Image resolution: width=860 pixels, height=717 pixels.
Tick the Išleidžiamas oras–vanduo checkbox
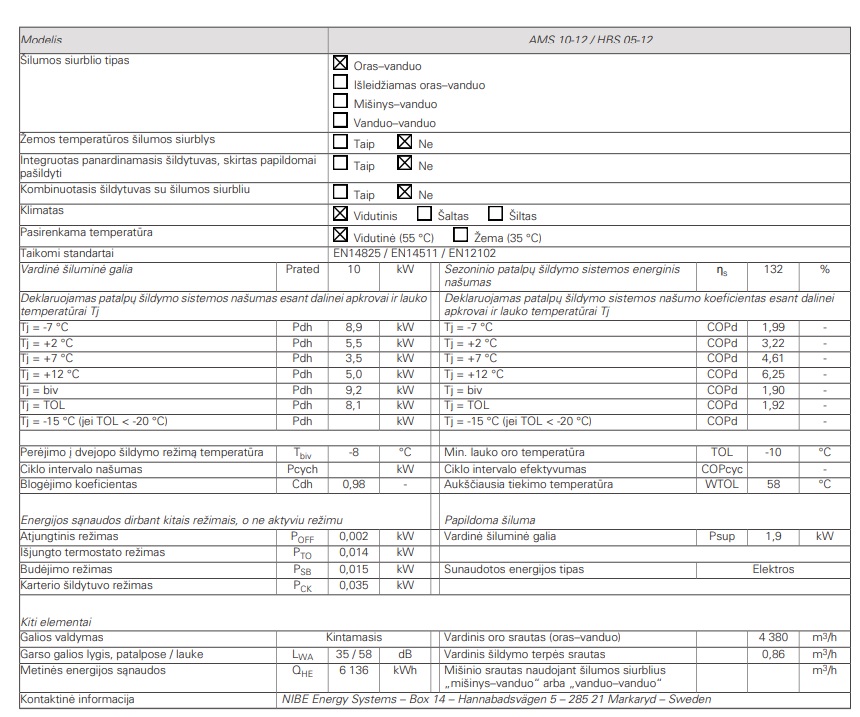pyautogui.click(x=340, y=84)
